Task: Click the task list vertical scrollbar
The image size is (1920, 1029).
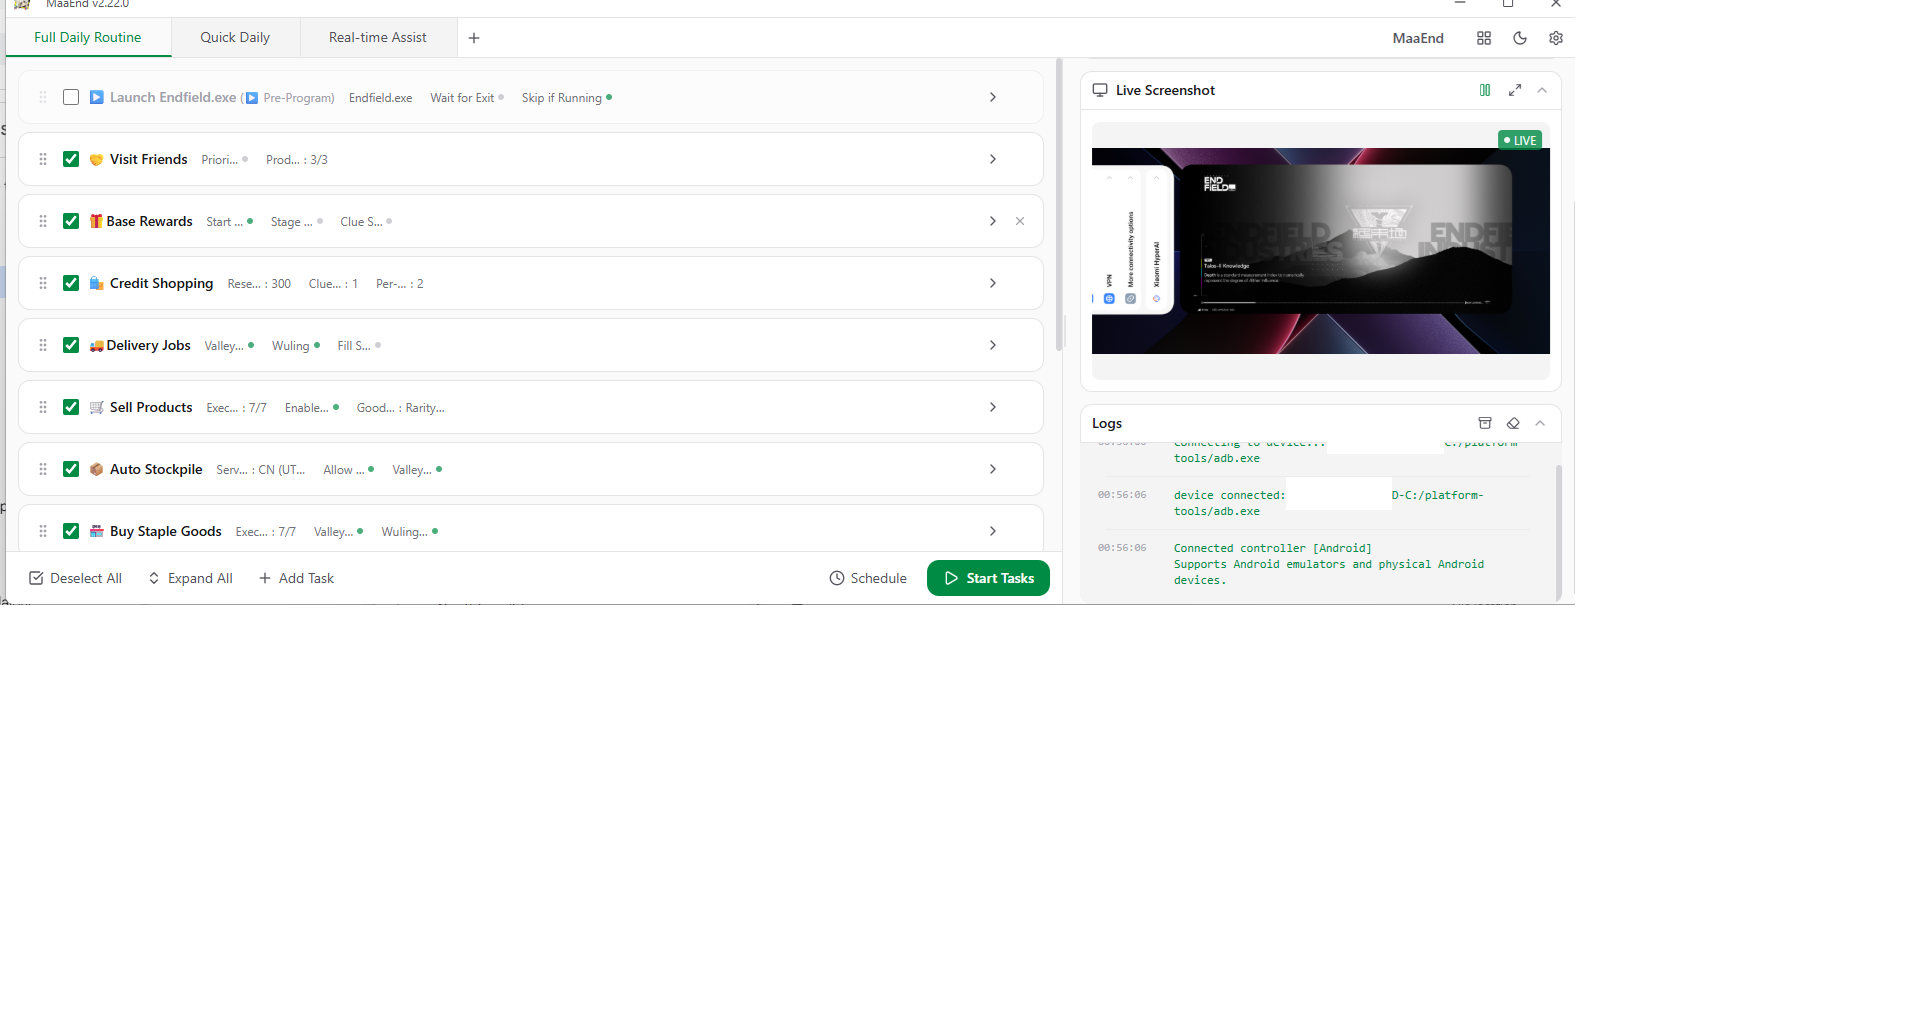Action: coord(1059,203)
